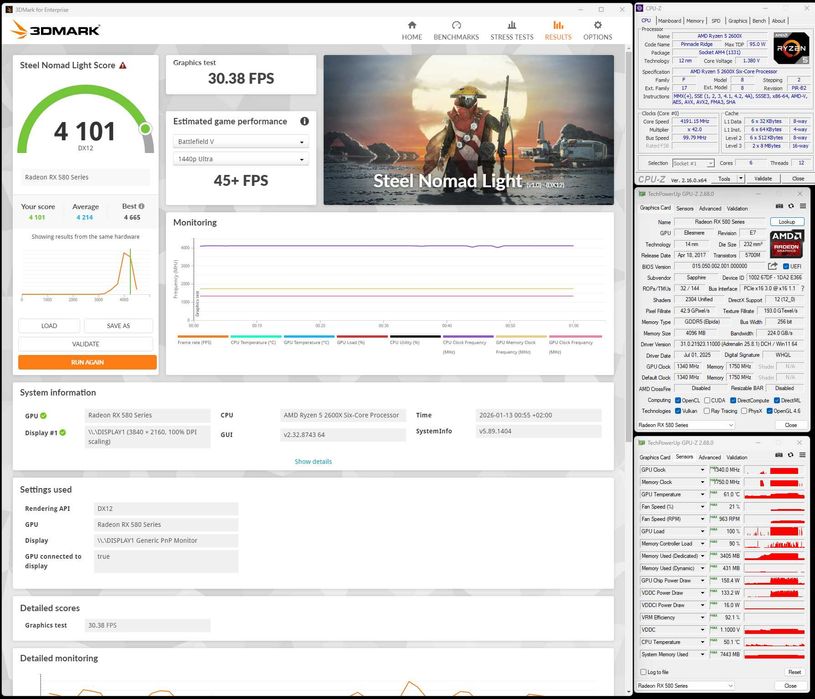Click green check icon beside Display #1

pos(62,432)
